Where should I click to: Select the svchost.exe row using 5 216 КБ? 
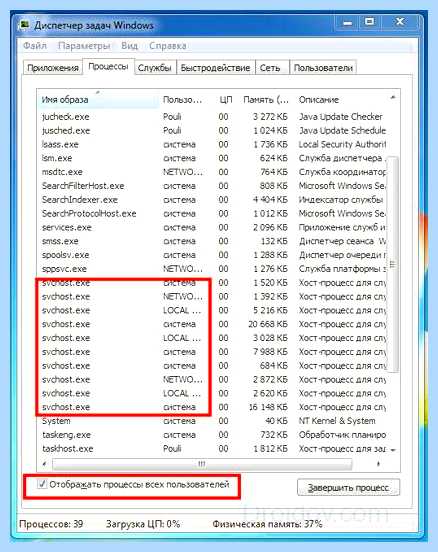(212, 310)
